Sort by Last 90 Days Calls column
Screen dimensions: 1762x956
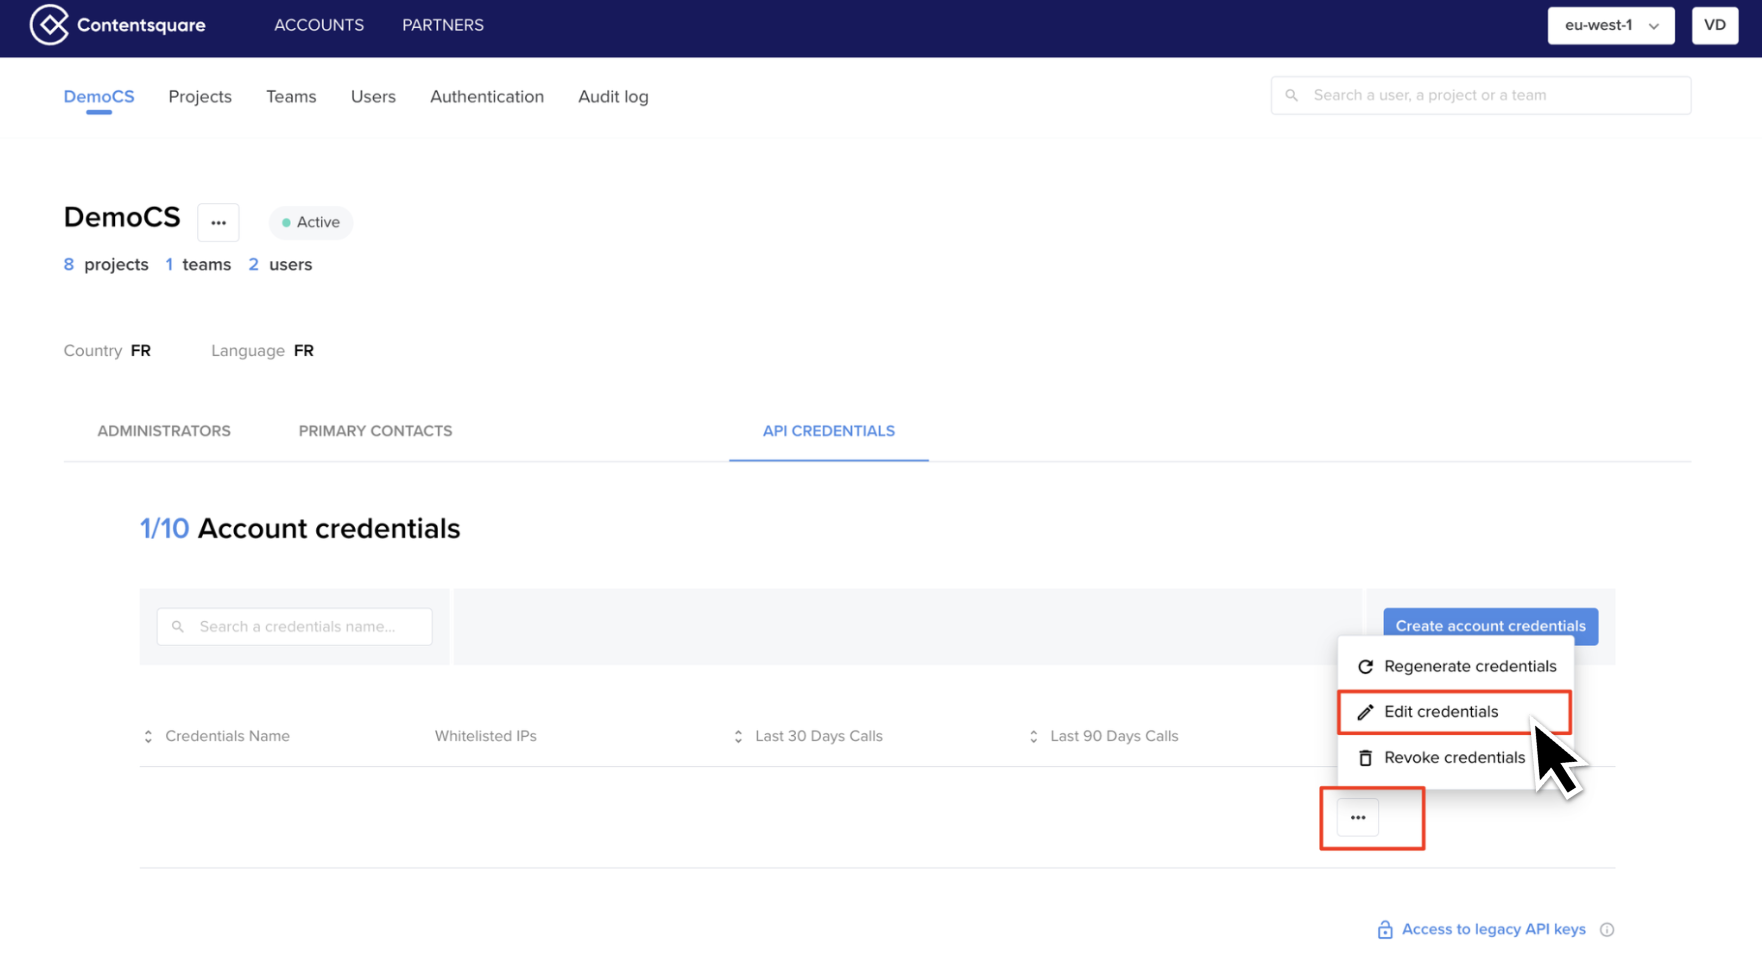pyautogui.click(x=1033, y=737)
